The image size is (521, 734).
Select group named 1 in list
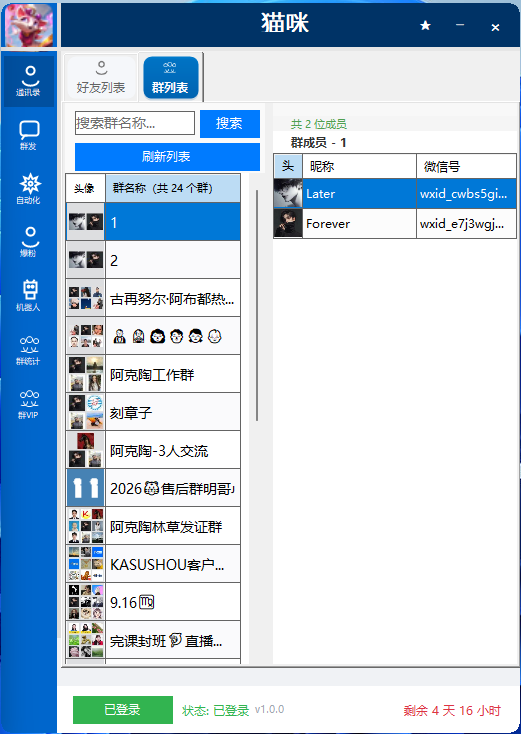click(173, 222)
